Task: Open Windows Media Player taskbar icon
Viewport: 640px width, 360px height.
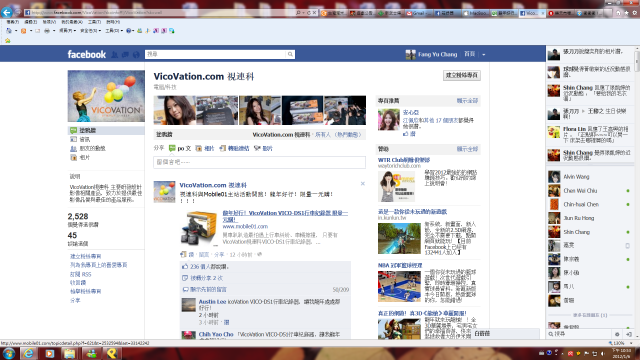Action: pyautogui.click(x=49, y=353)
